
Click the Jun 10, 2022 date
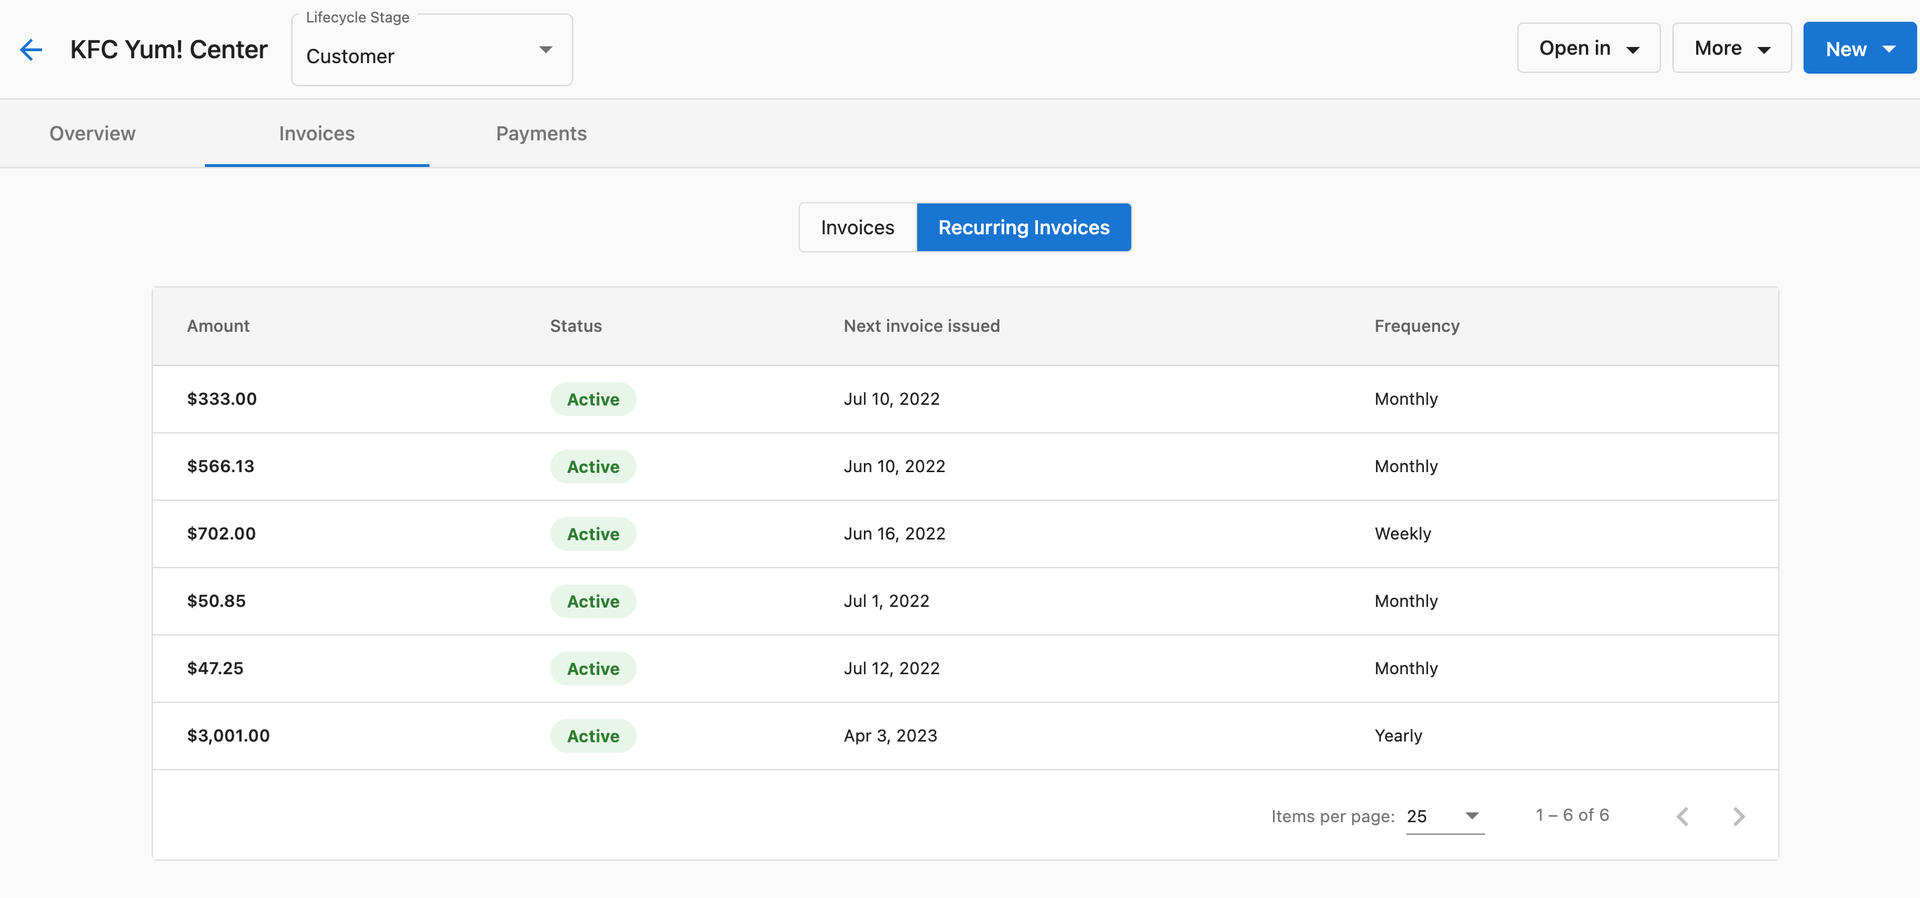point(895,466)
